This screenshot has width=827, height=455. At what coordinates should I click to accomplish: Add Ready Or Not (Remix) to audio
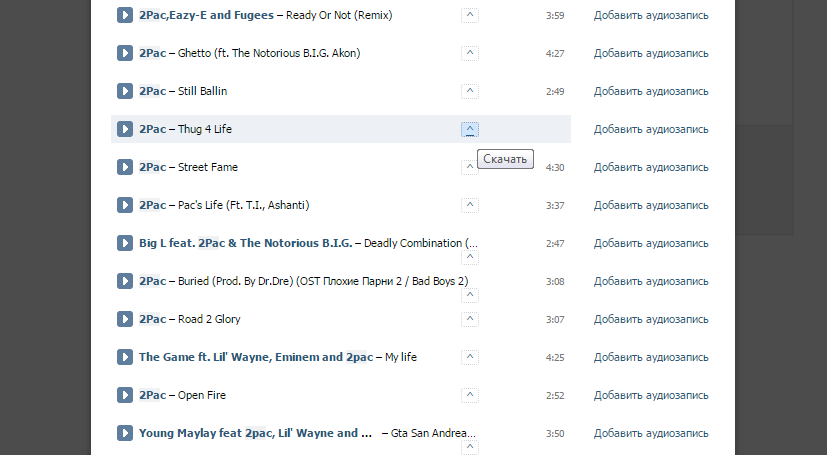coord(651,16)
